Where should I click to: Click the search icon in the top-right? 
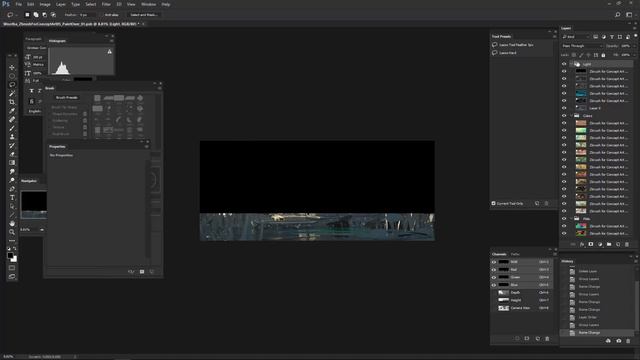(618, 15)
